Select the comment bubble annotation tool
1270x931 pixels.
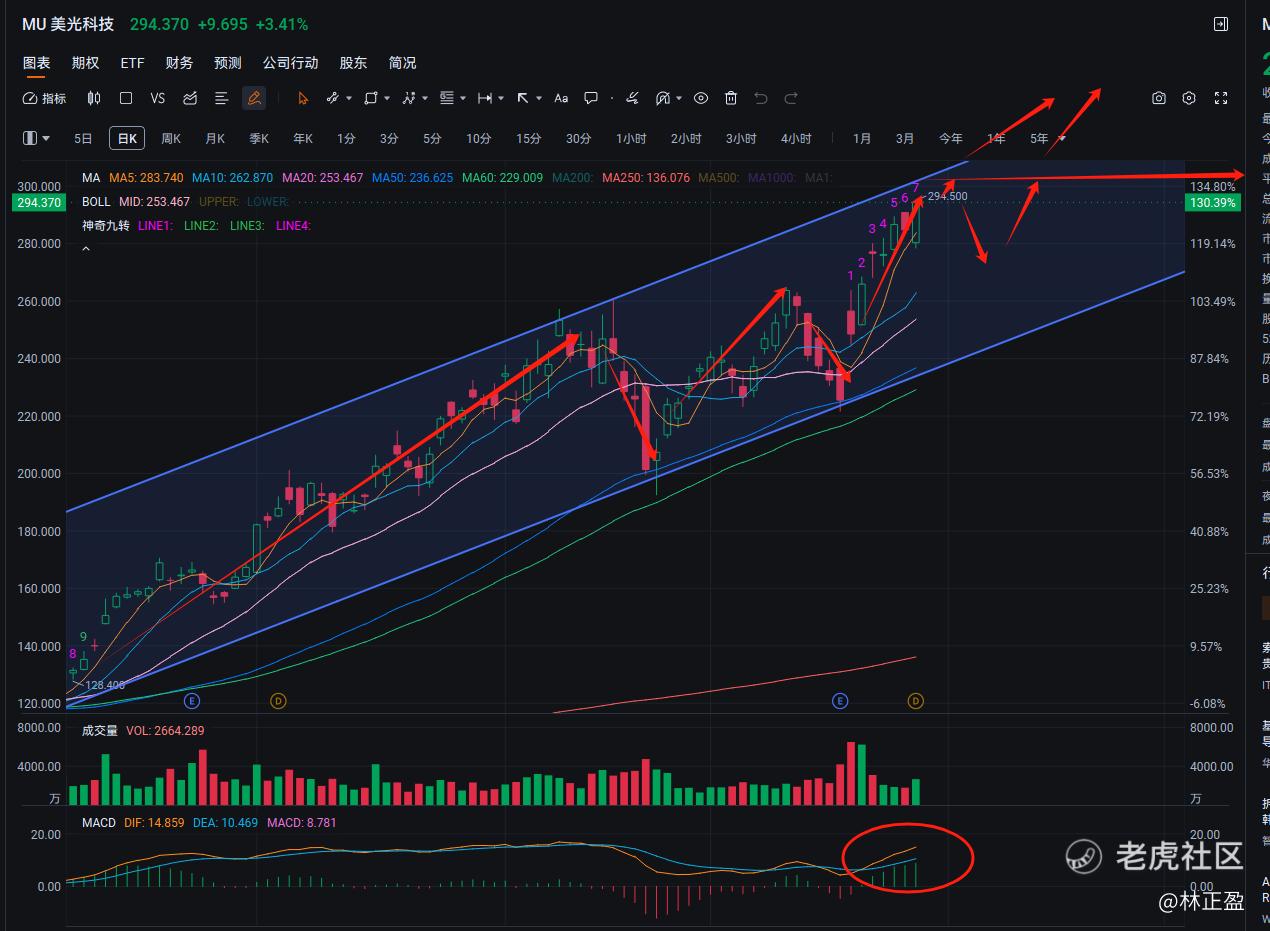point(591,98)
